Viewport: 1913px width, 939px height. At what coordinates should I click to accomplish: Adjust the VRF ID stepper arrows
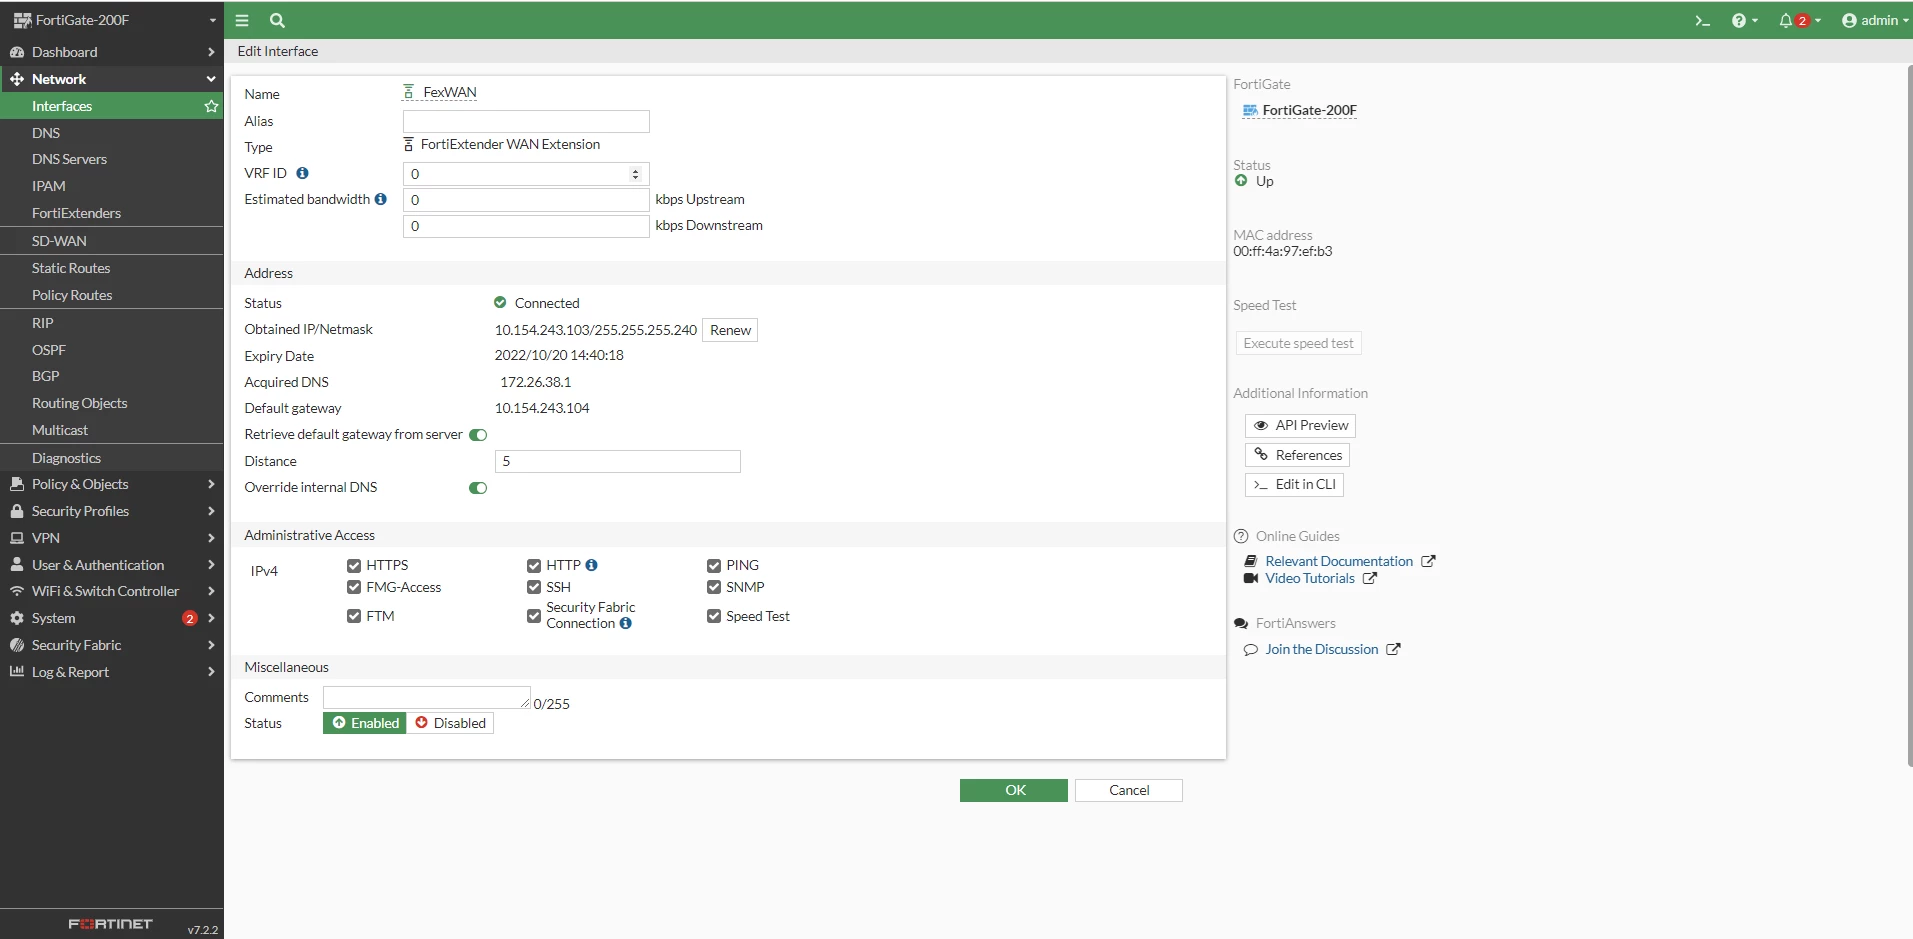635,174
